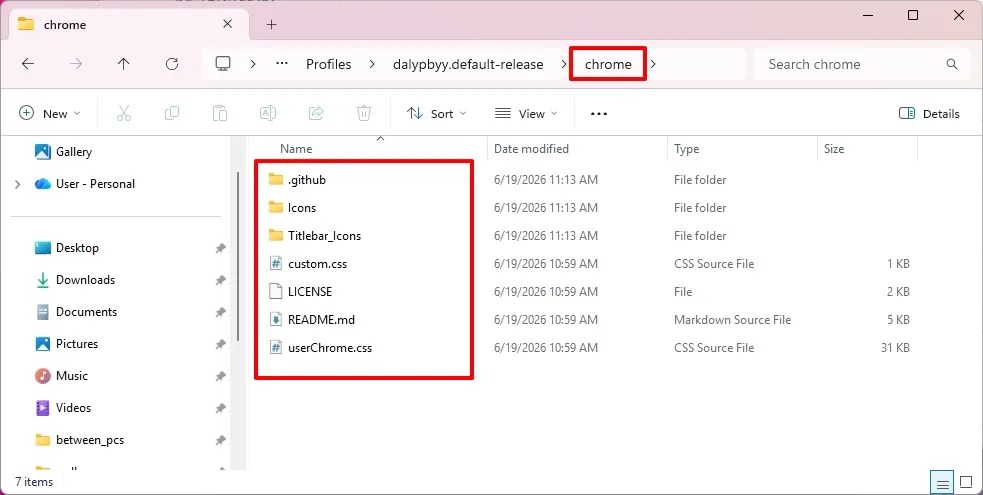Screen dimensions: 983x495
Task: Click the Titlebar_Icons folder icon
Action: pos(276,236)
